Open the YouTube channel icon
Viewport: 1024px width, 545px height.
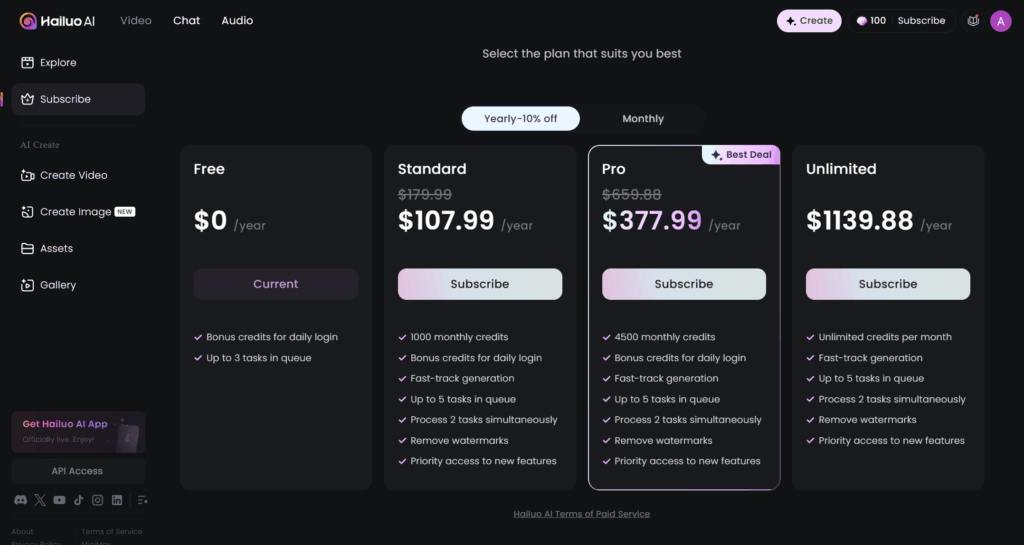[x=60, y=500]
